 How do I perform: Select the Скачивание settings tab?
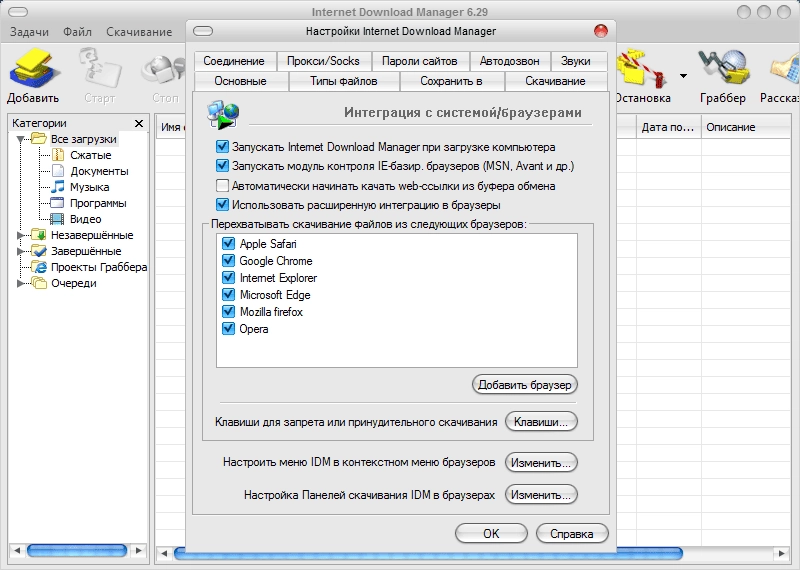coord(556,81)
